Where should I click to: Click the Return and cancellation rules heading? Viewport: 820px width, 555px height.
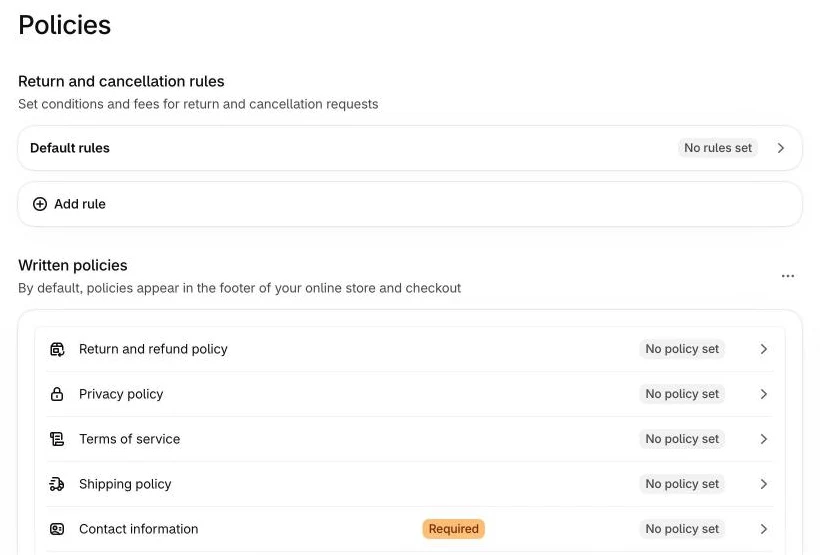pyautogui.click(x=121, y=81)
